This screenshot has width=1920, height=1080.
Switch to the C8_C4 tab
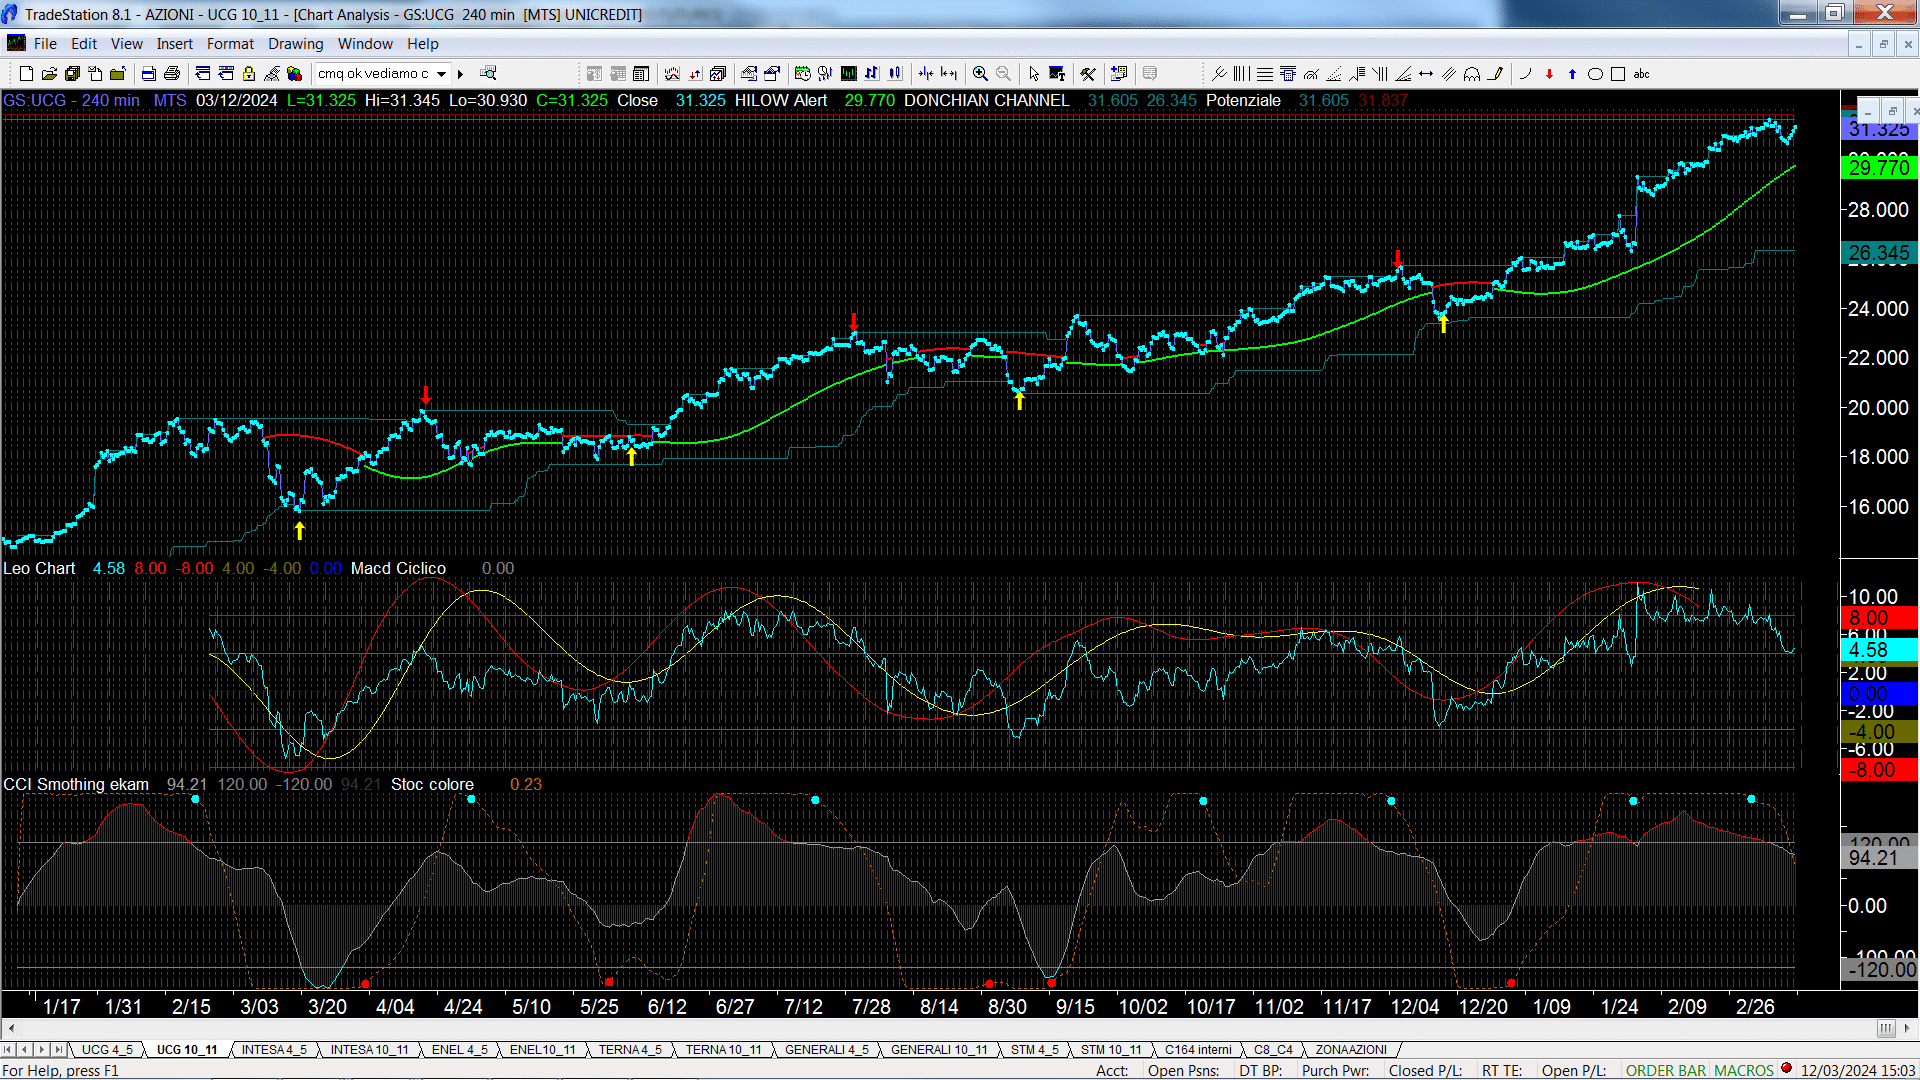(1273, 1050)
